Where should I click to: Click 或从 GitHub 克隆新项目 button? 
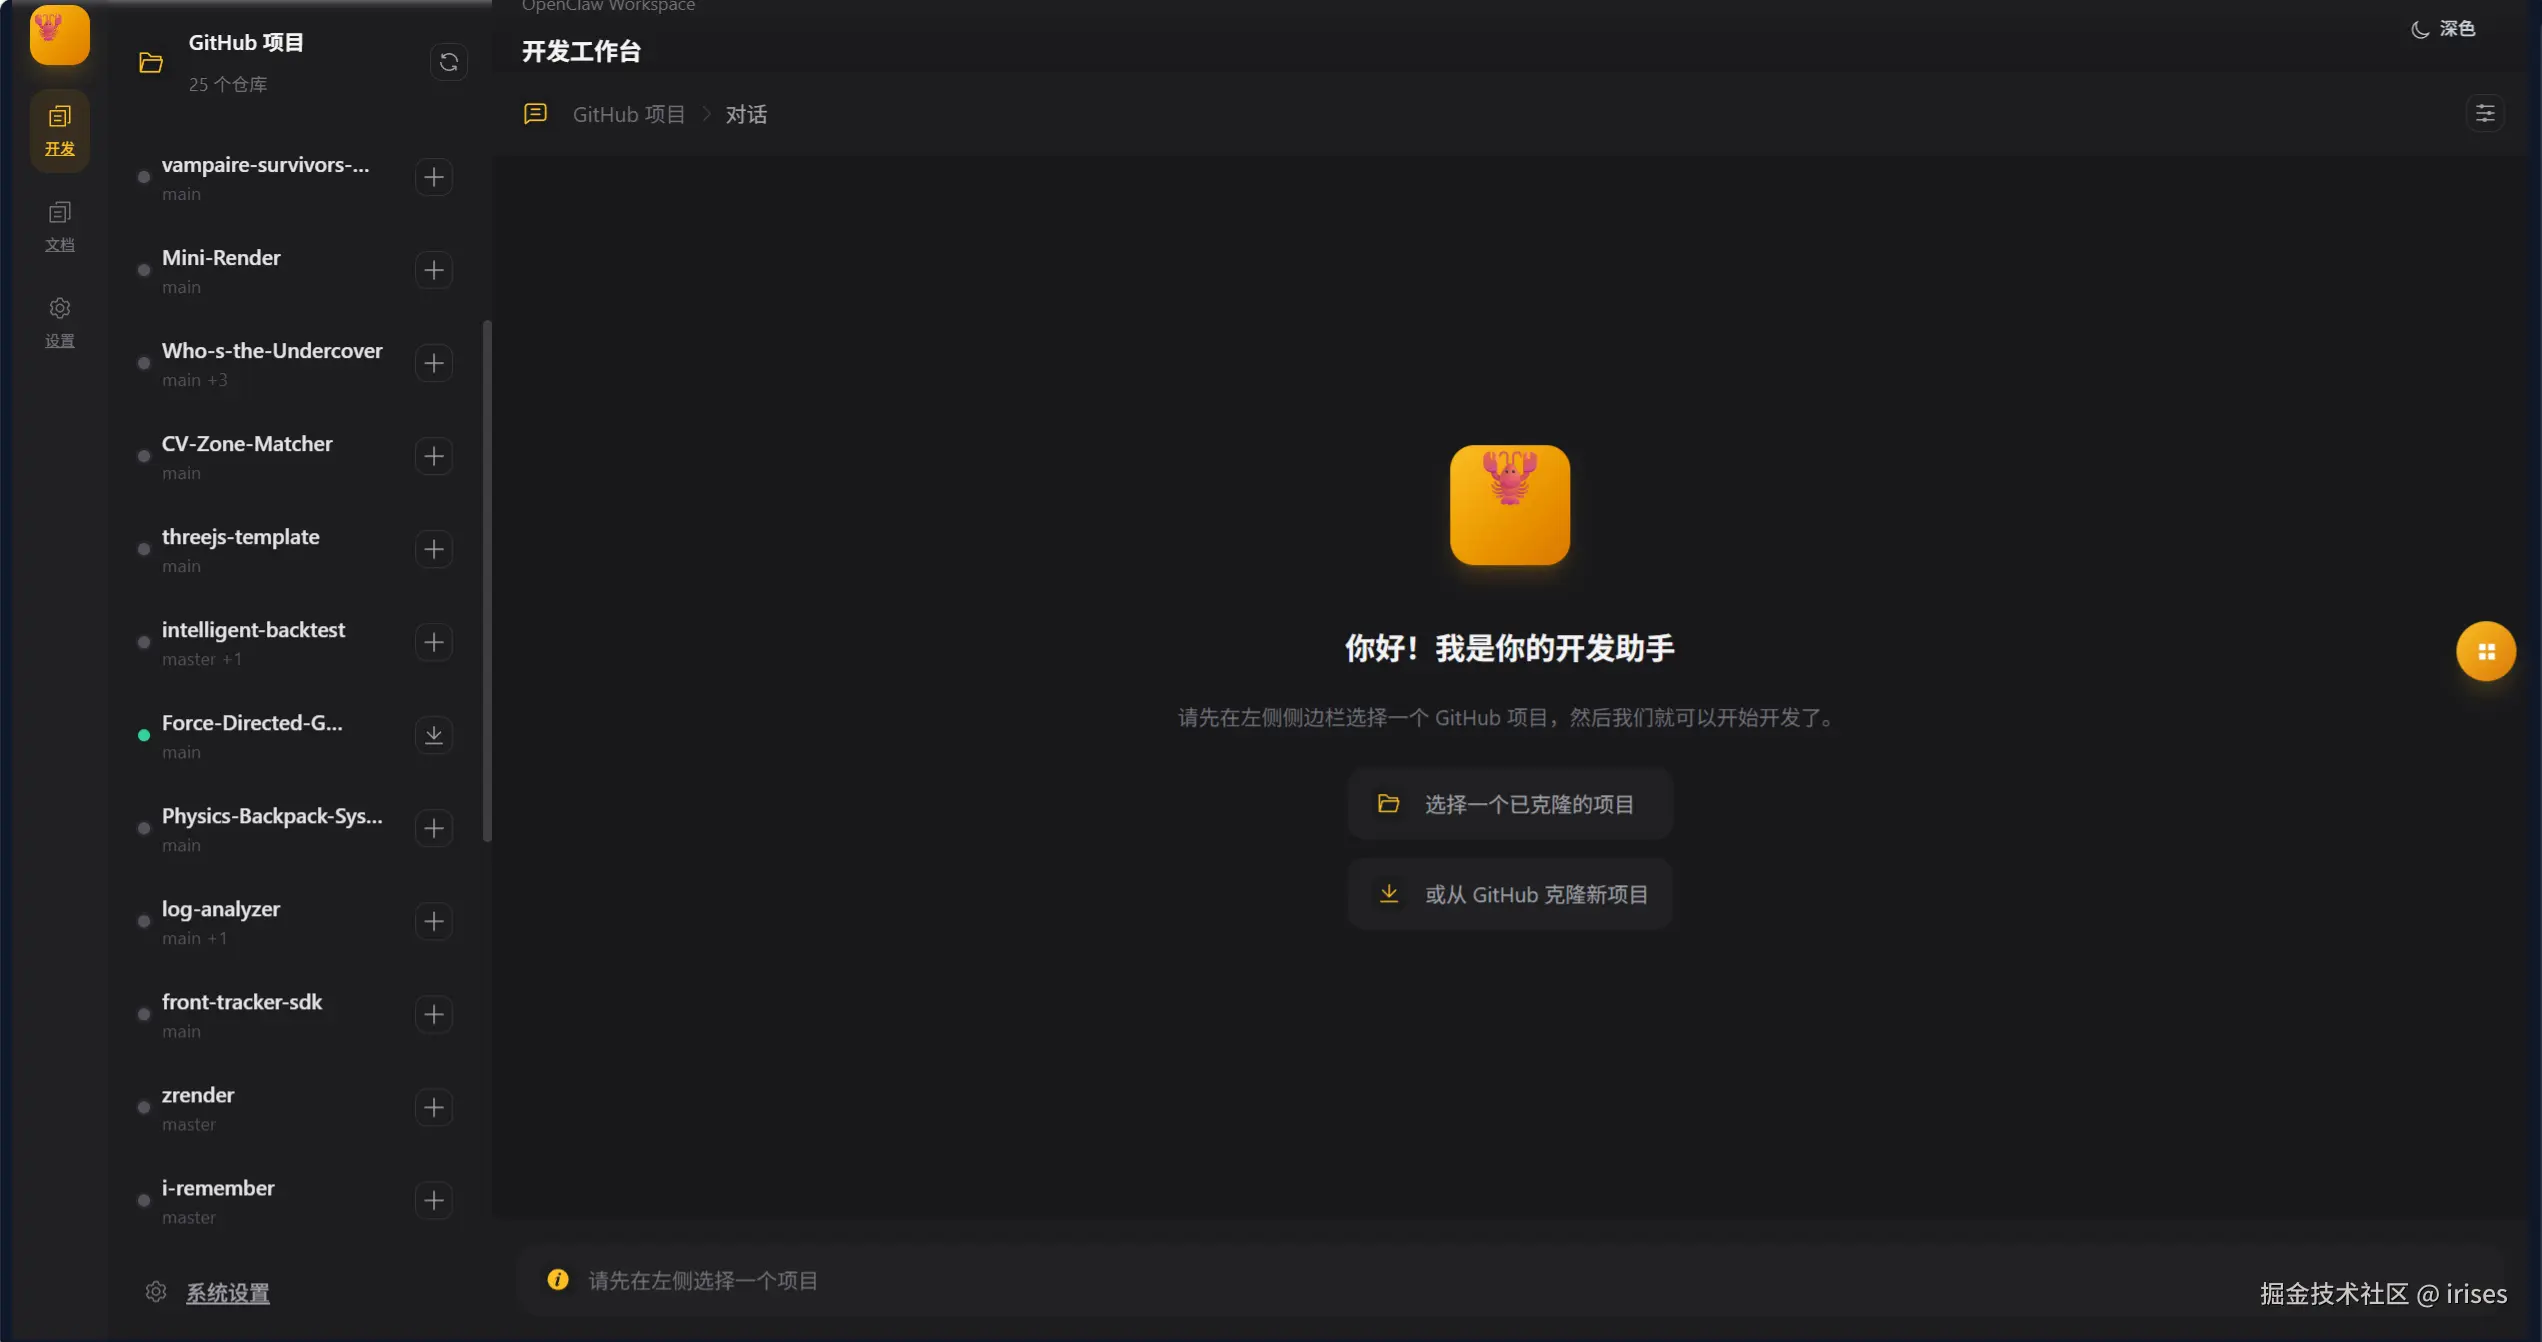point(1510,894)
